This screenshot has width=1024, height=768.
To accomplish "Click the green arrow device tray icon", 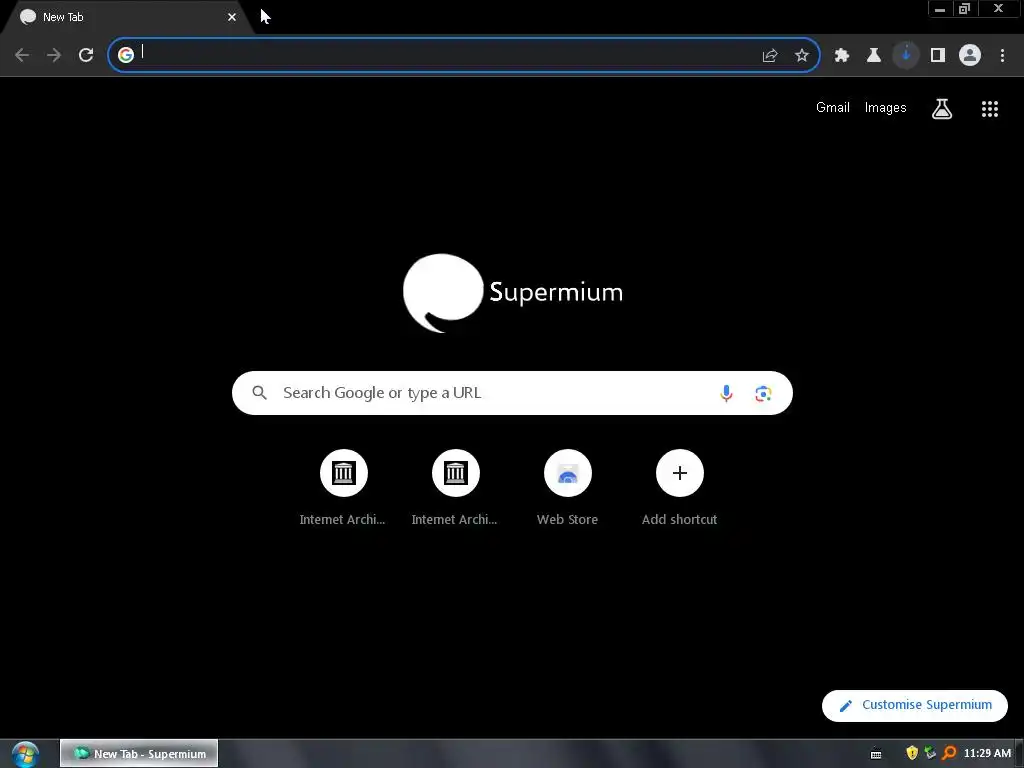I will 930,754.
